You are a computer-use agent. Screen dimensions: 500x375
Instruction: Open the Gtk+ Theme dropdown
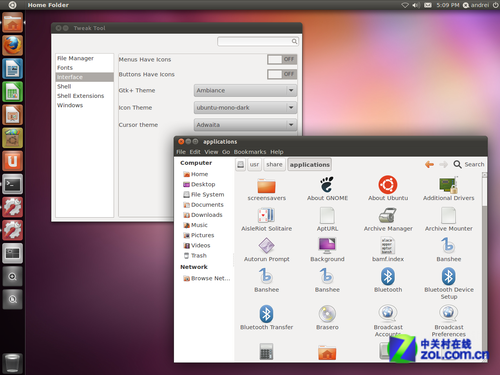coord(245,90)
